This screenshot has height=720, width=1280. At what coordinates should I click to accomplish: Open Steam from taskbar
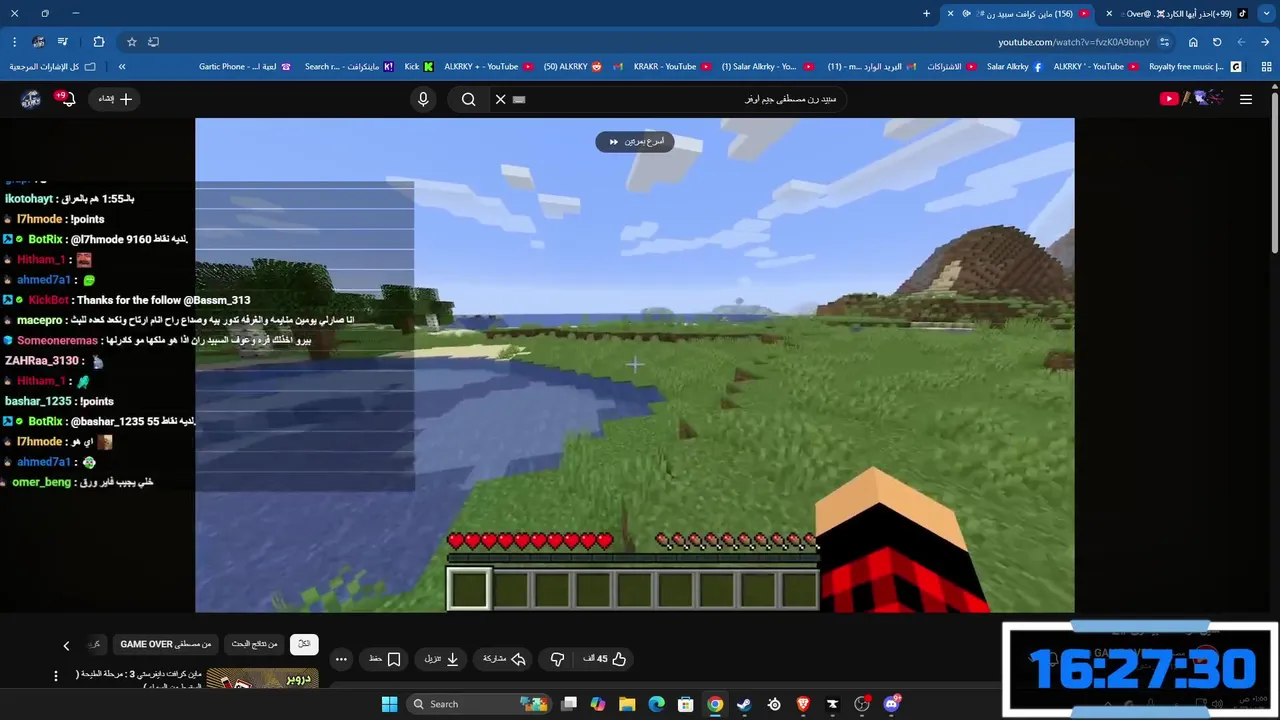tap(744, 704)
